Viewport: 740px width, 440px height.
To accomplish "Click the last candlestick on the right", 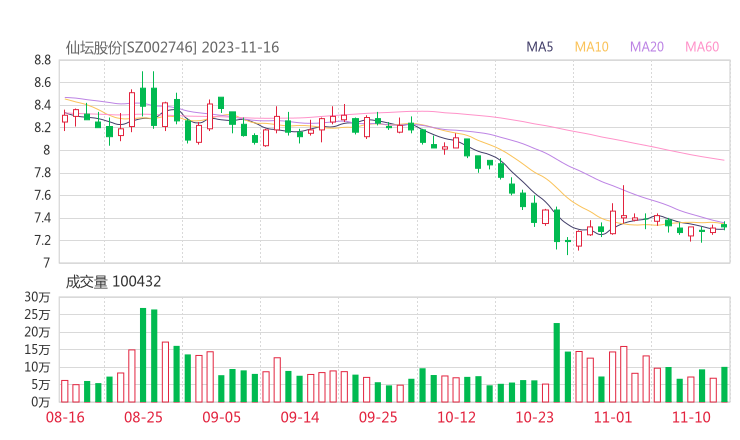I will click(724, 225).
